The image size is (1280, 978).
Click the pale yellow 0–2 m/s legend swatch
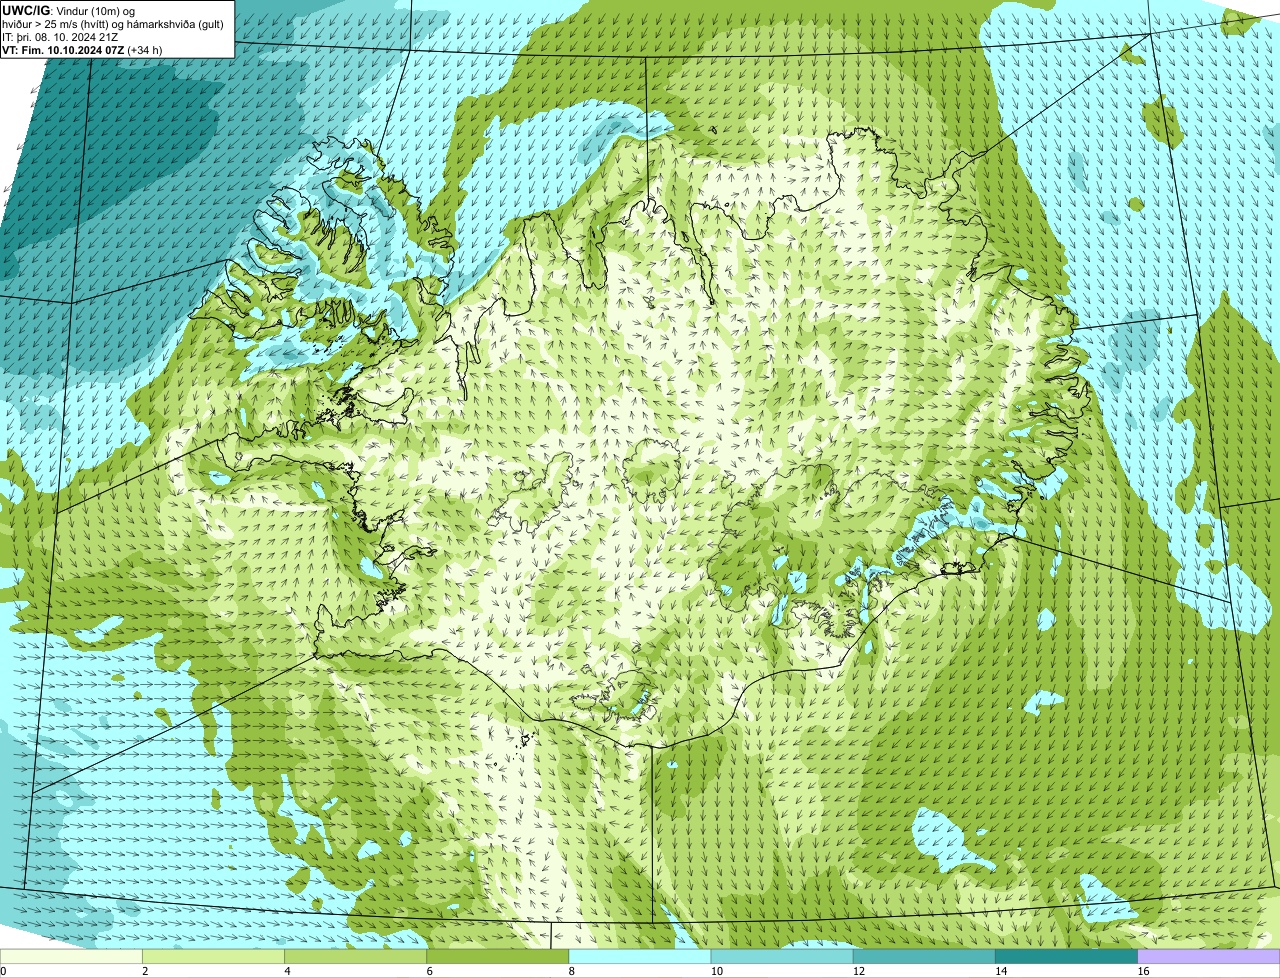coord(71,956)
